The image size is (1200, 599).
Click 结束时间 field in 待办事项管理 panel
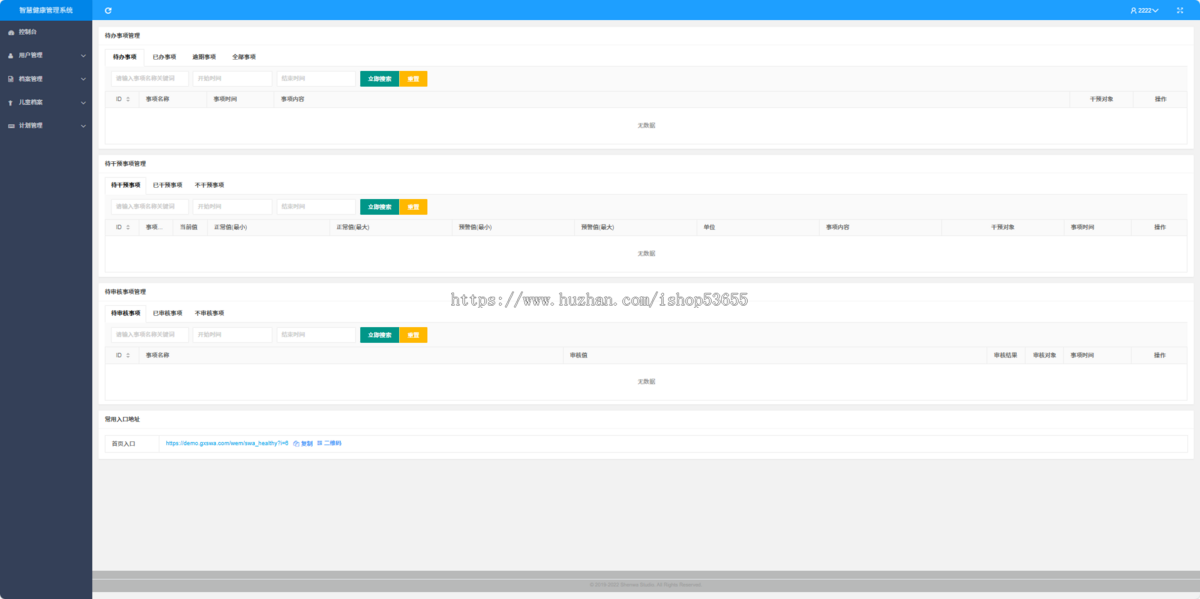point(316,78)
